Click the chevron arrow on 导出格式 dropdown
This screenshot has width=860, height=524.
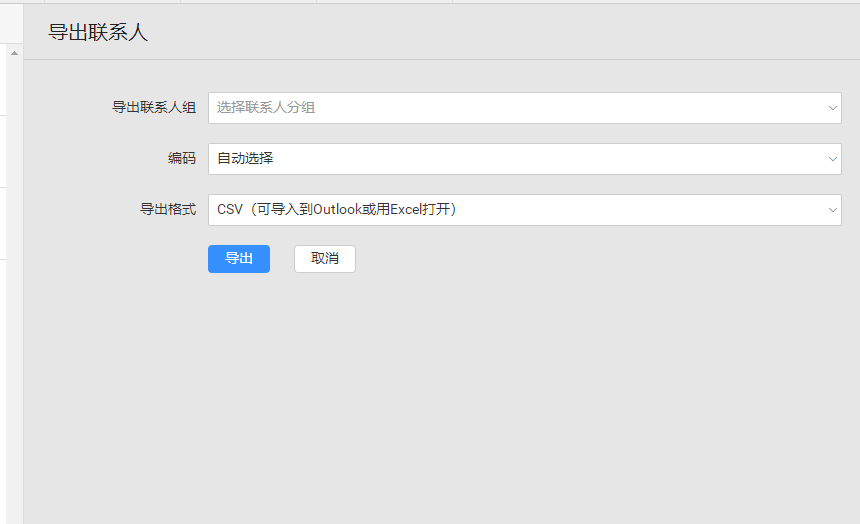pyautogui.click(x=832, y=210)
